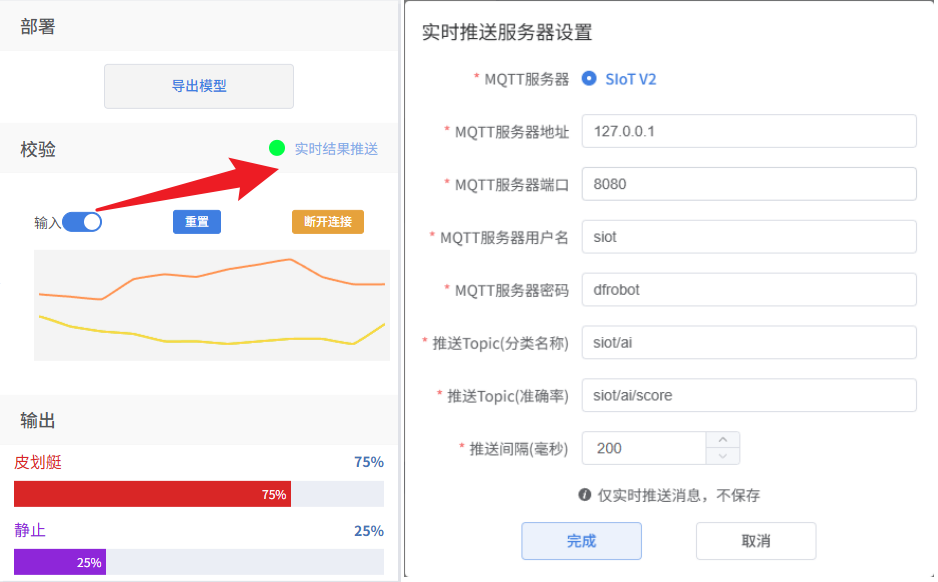The height and width of the screenshot is (582, 938).
Task: Click the MQTT password field with dfrobot
Action: (x=748, y=290)
